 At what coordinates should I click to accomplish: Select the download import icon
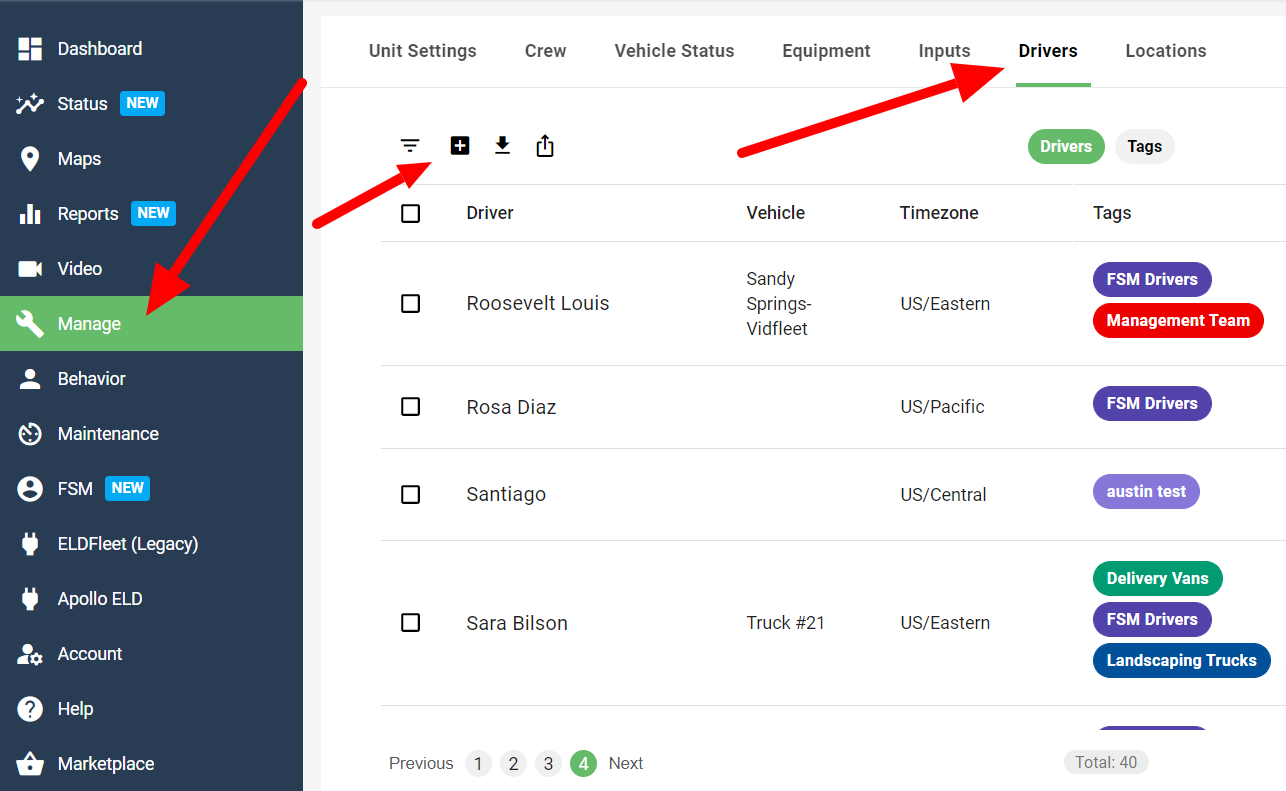click(x=502, y=145)
